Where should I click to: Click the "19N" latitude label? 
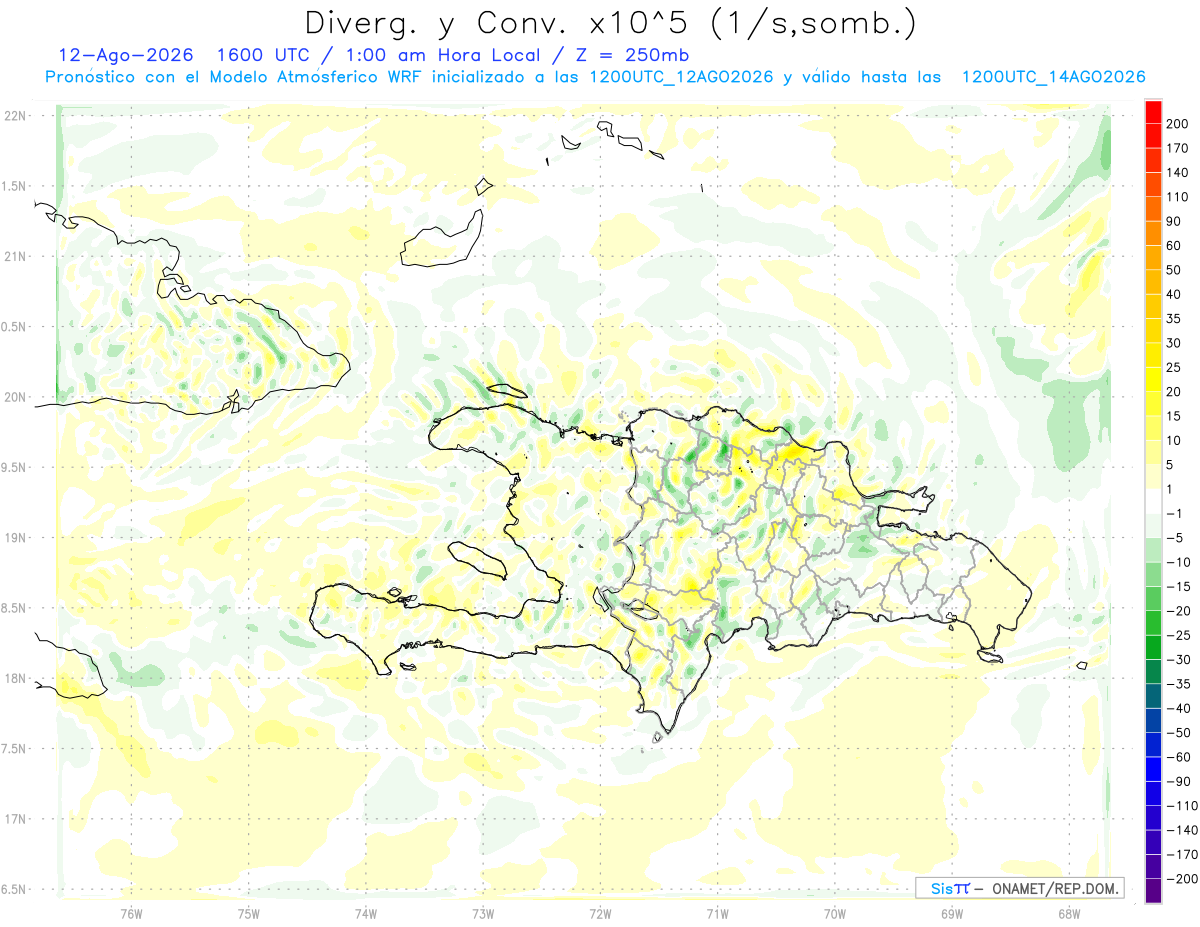[x=15, y=538]
